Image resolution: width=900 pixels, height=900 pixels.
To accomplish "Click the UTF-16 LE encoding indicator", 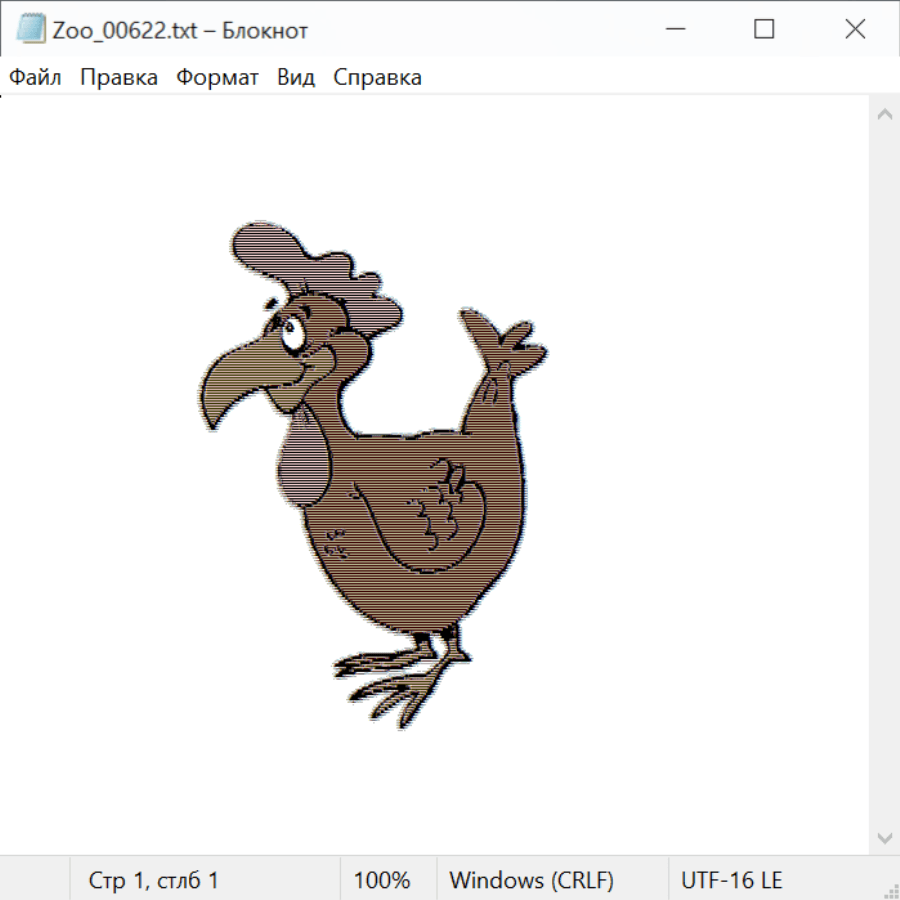I will click(731, 880).
